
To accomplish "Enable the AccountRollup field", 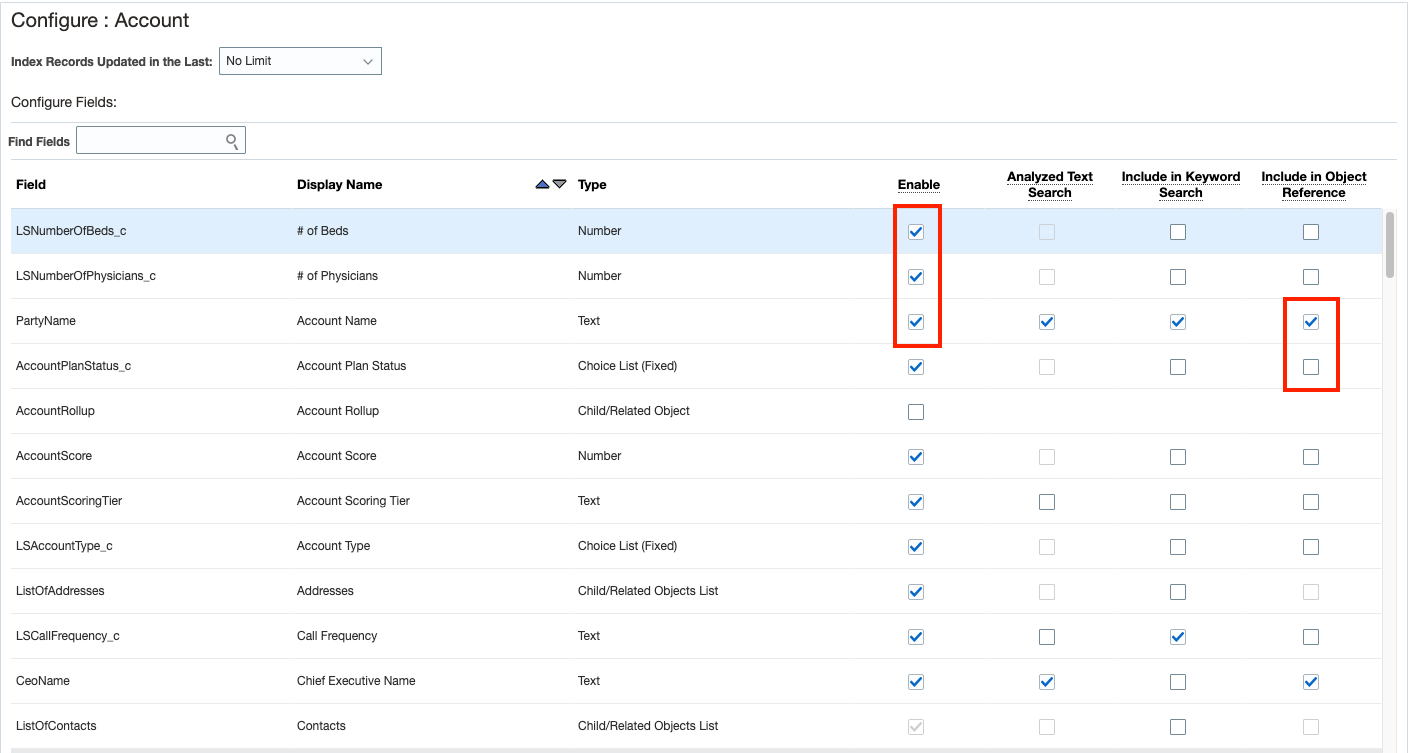I will pyautogui.click(x=915, y=411).
